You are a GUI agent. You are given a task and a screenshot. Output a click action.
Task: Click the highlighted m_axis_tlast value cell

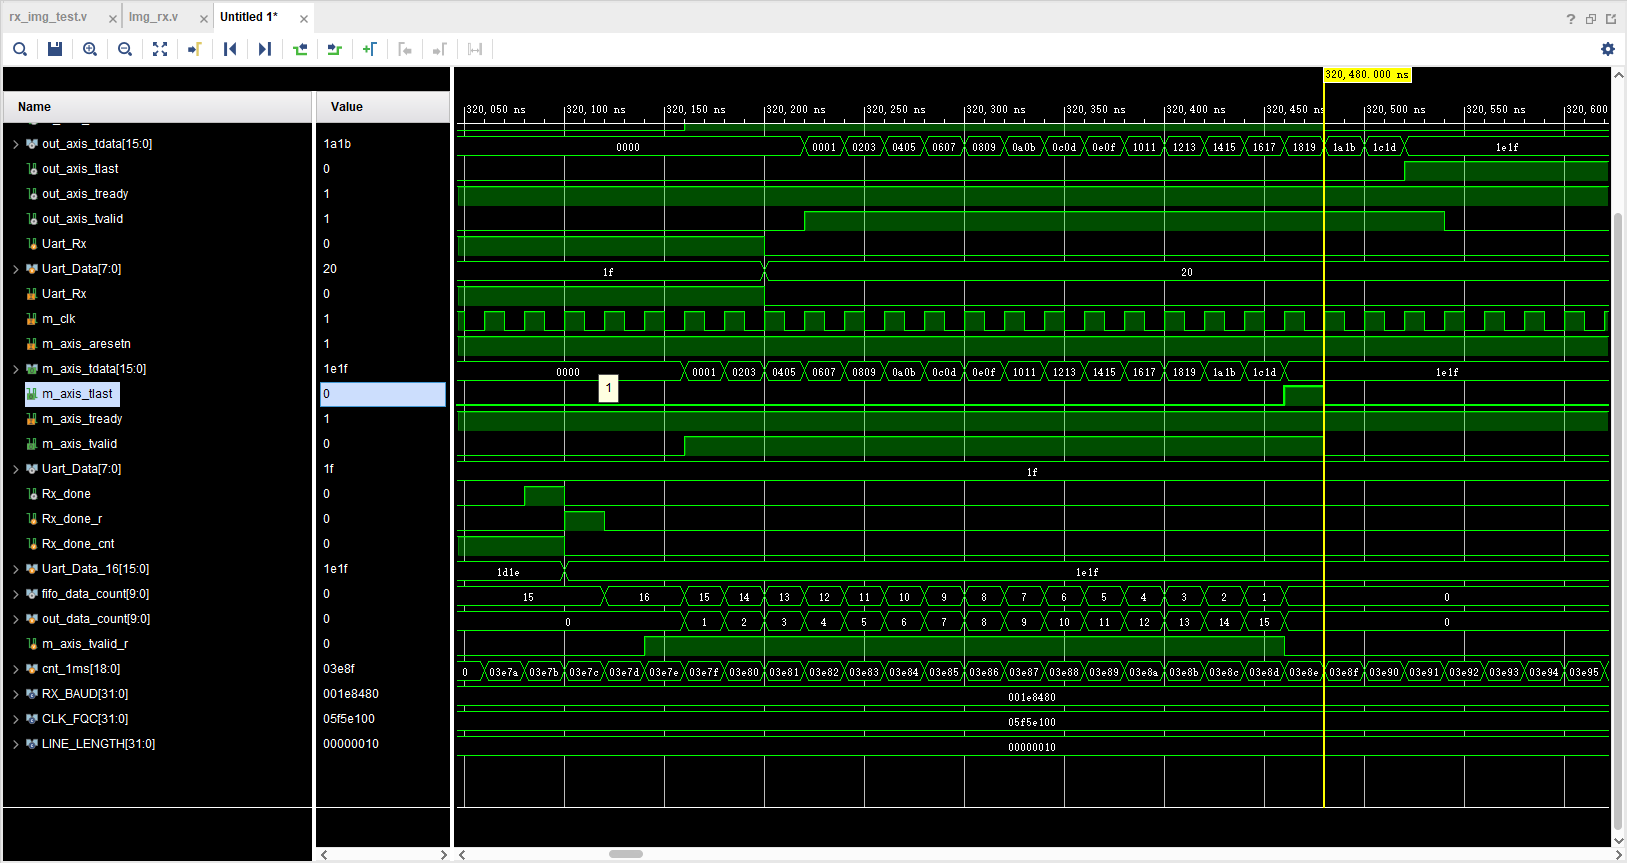383,394
